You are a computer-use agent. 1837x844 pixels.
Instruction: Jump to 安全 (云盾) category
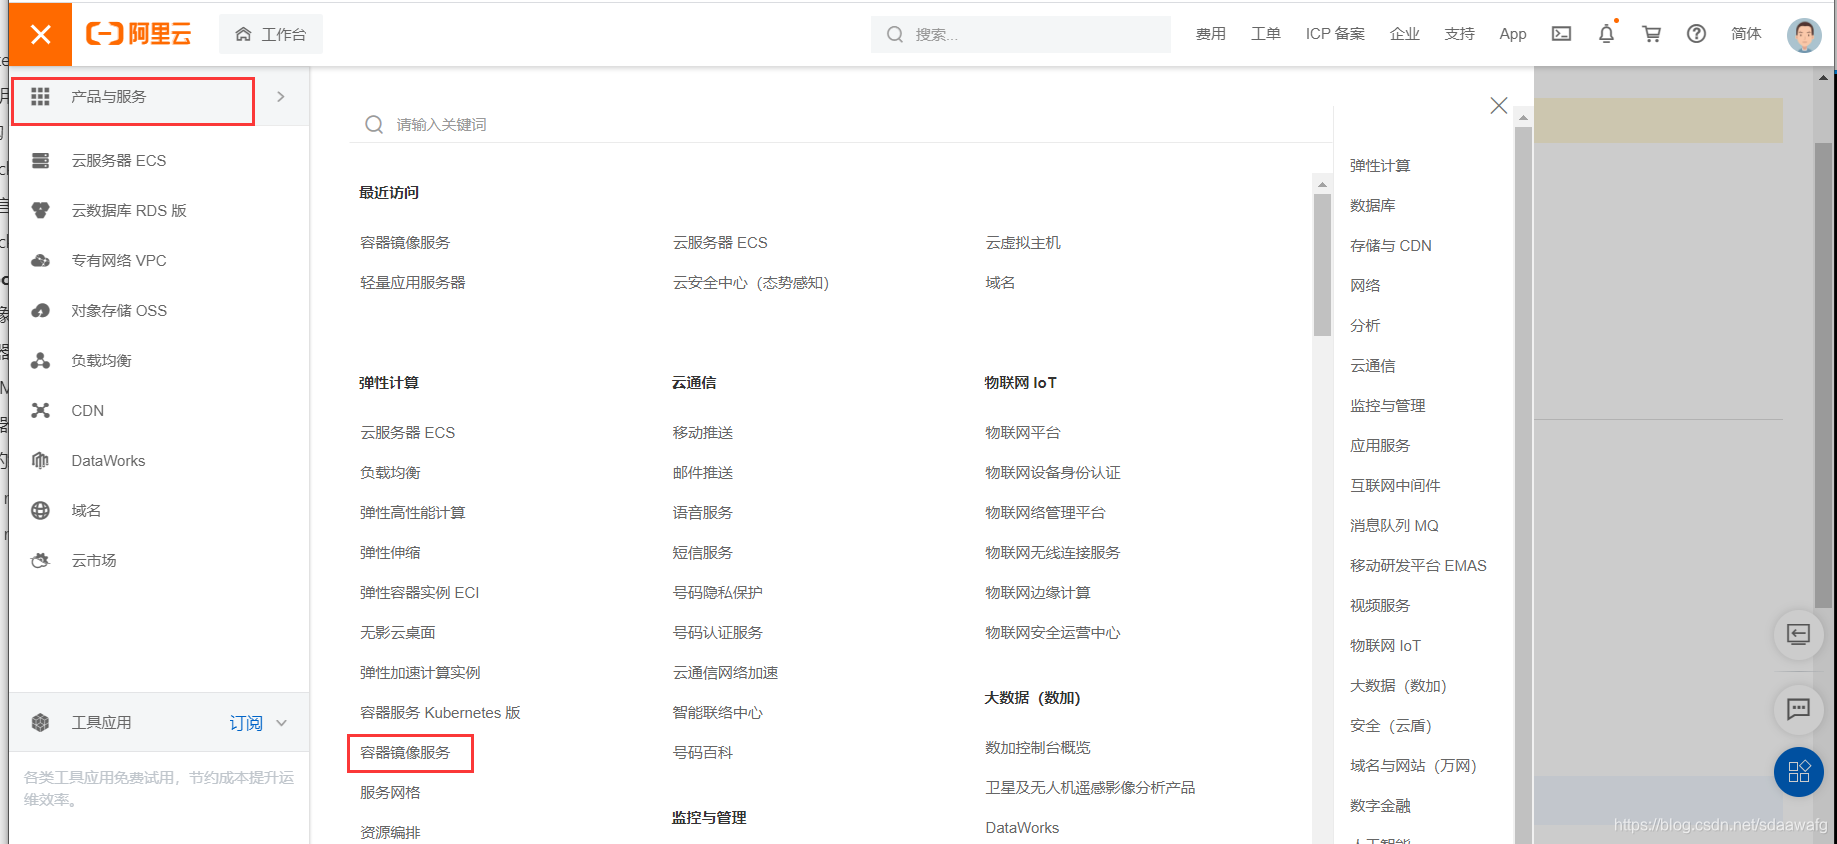pyautogui.click(x=1391, y=725)
